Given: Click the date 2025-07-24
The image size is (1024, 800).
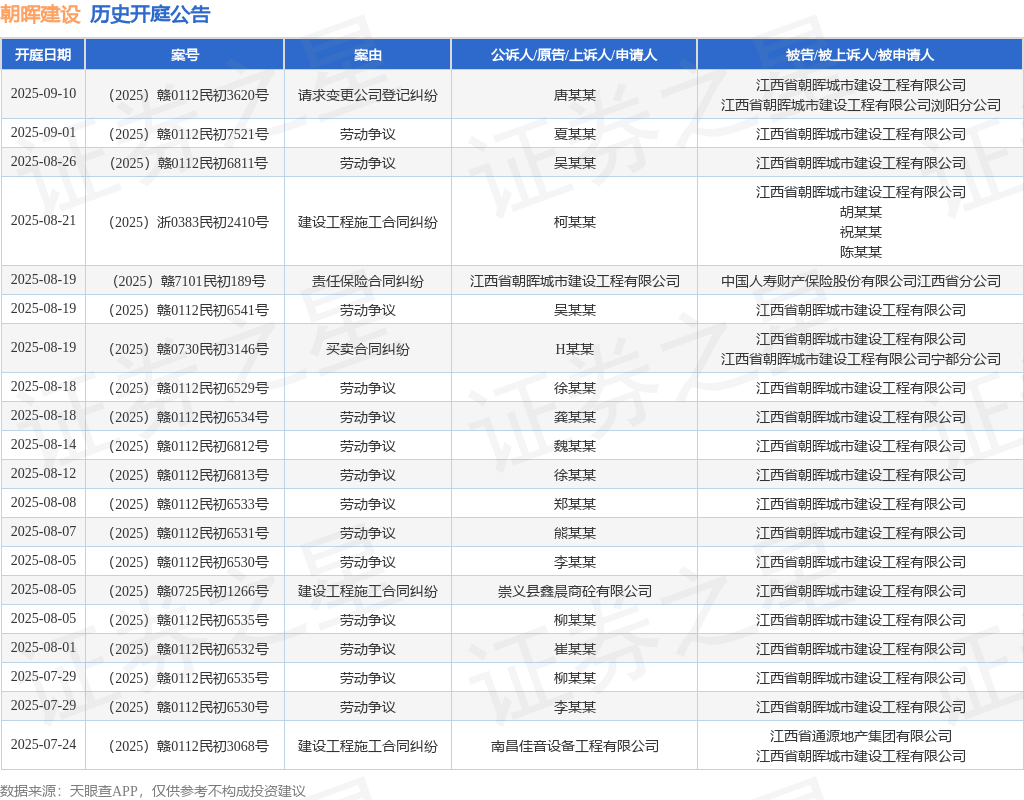Looking at the screenshot, I should pos(43,744).
